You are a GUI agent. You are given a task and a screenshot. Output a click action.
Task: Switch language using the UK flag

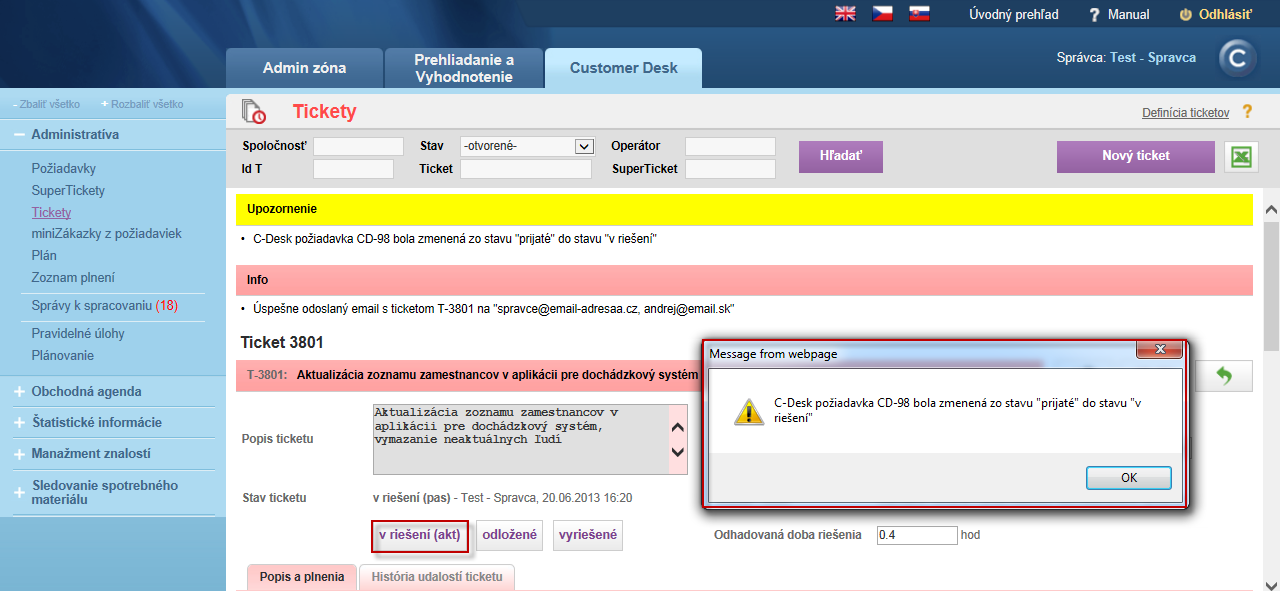tap(846, 14)
